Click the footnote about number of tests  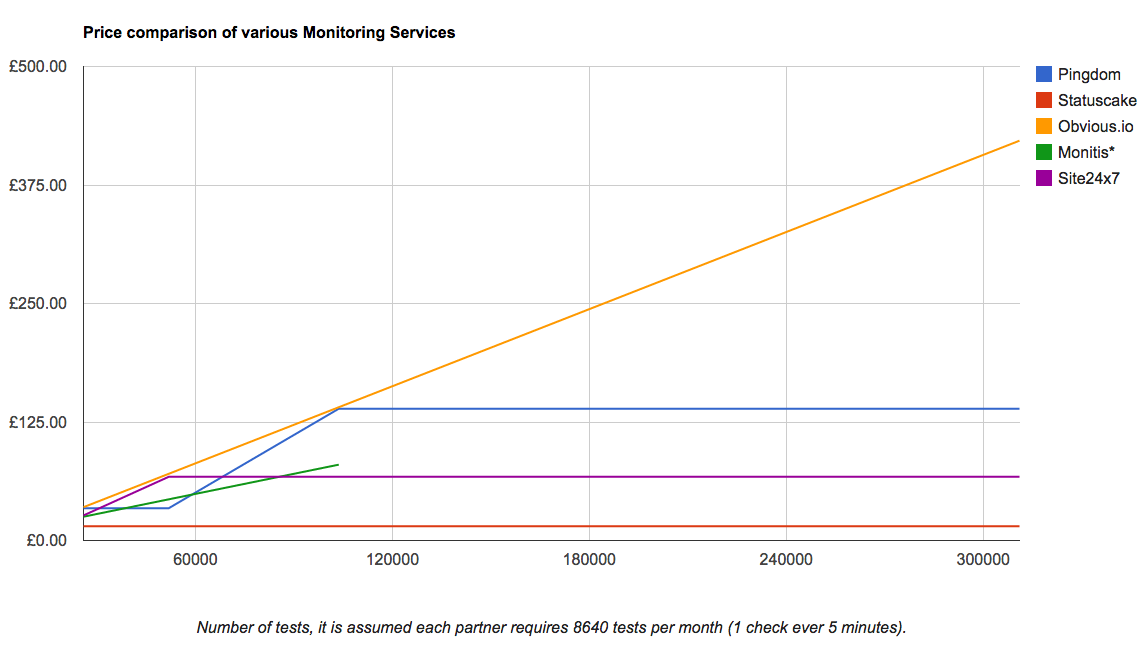point(551,628)
